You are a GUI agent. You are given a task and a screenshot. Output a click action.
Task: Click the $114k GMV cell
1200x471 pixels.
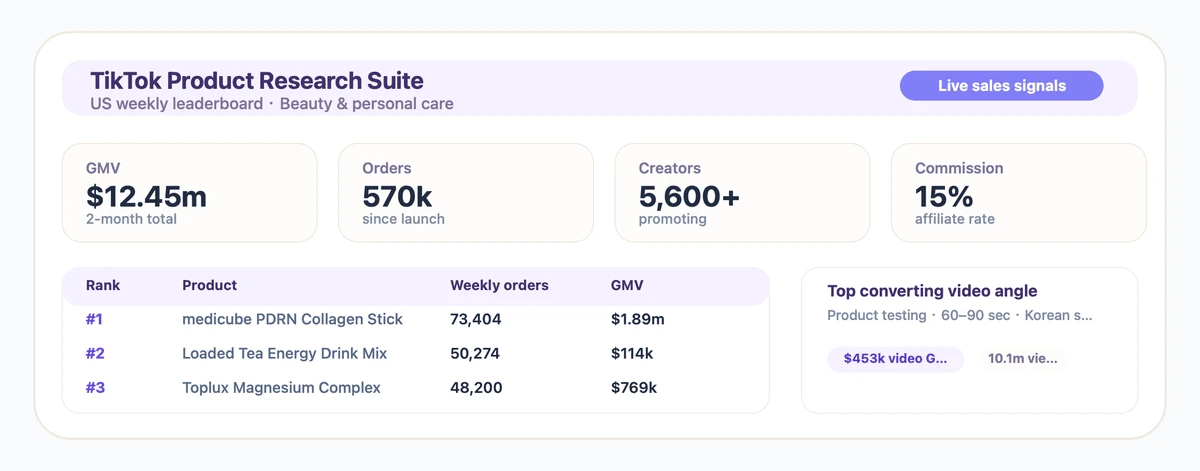coord(632,353)
